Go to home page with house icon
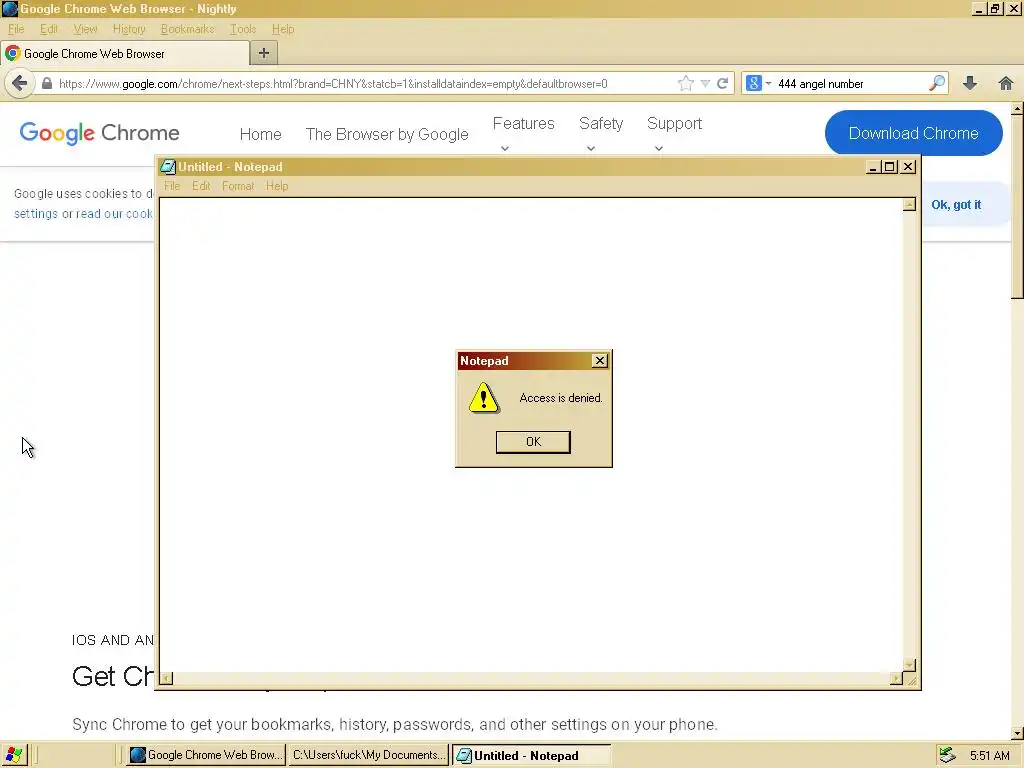1024x768 pixels. (x=1006, y=83)
